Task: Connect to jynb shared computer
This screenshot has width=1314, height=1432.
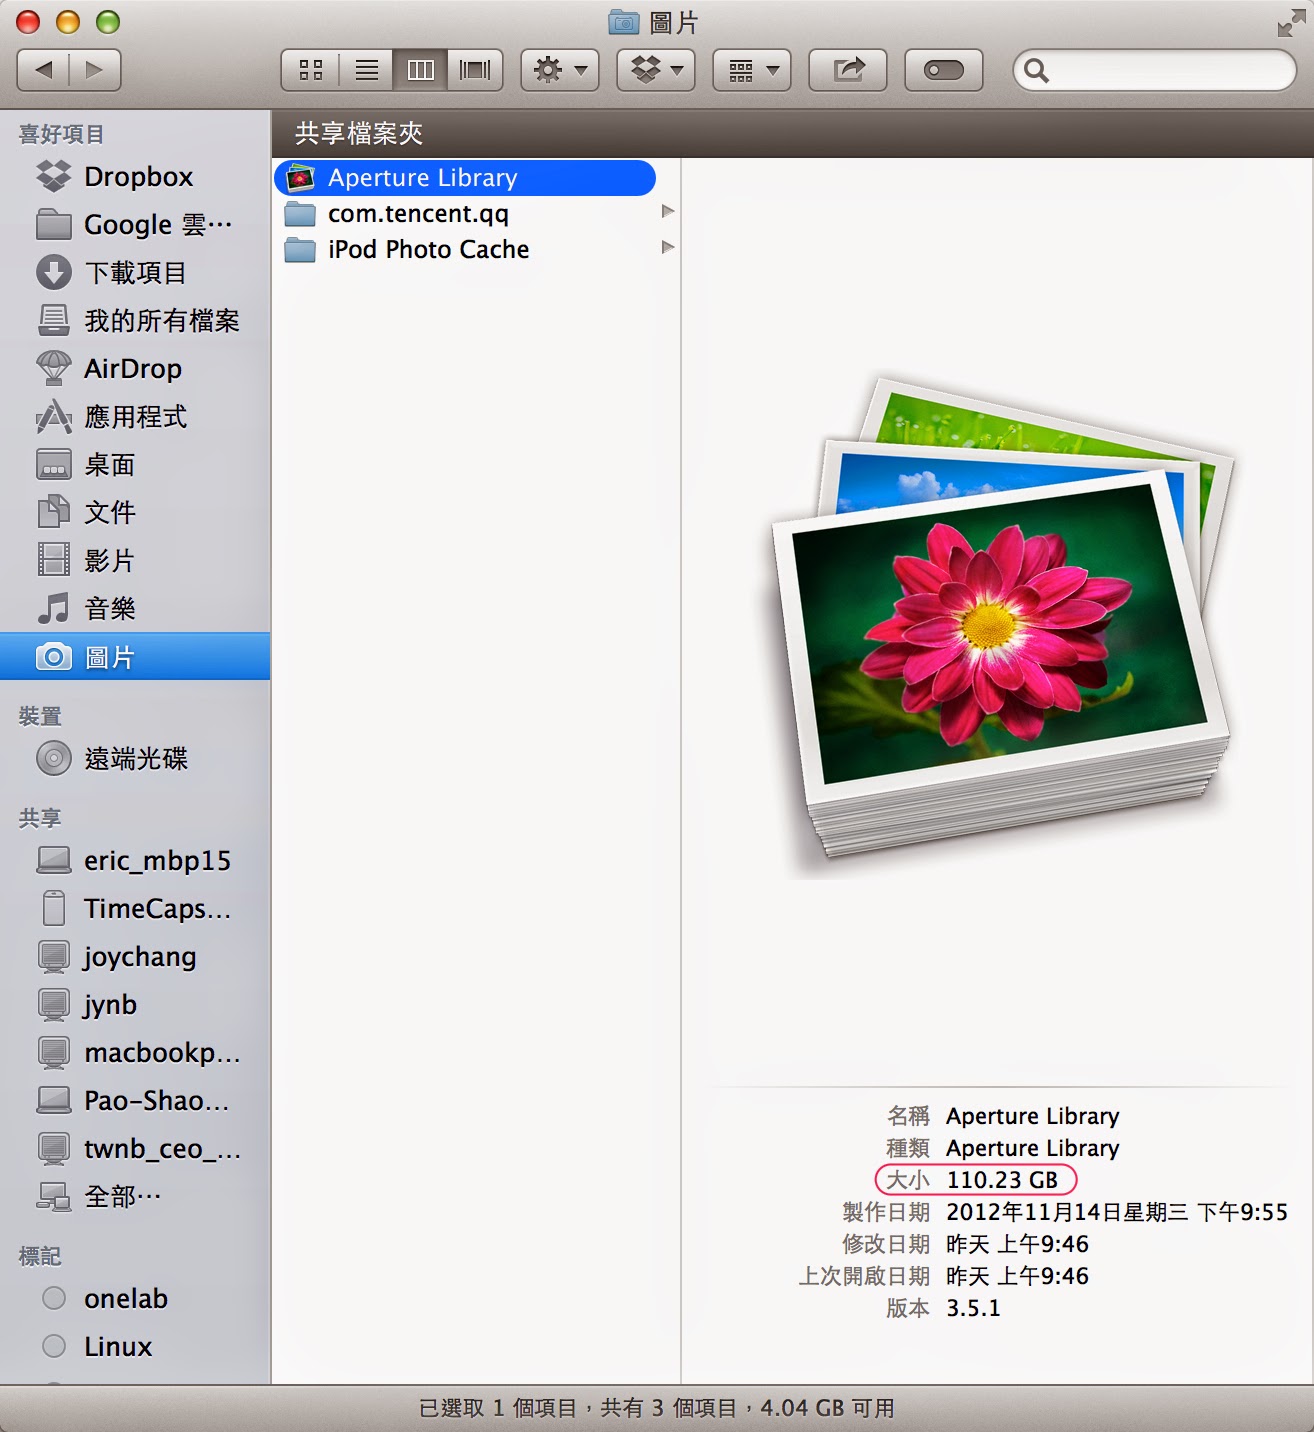Action: click(135, 1005)
